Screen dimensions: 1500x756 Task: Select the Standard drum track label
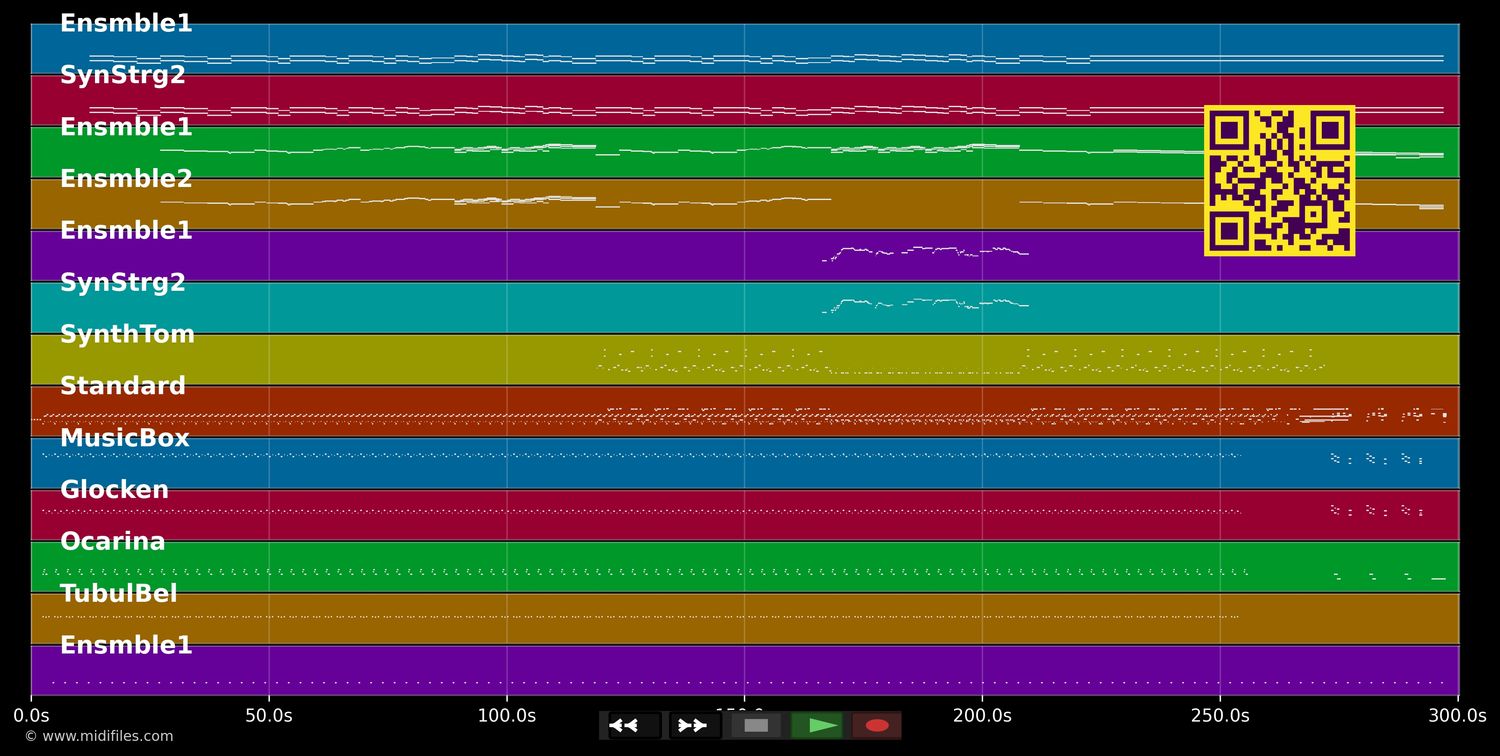tap(123, 387)
